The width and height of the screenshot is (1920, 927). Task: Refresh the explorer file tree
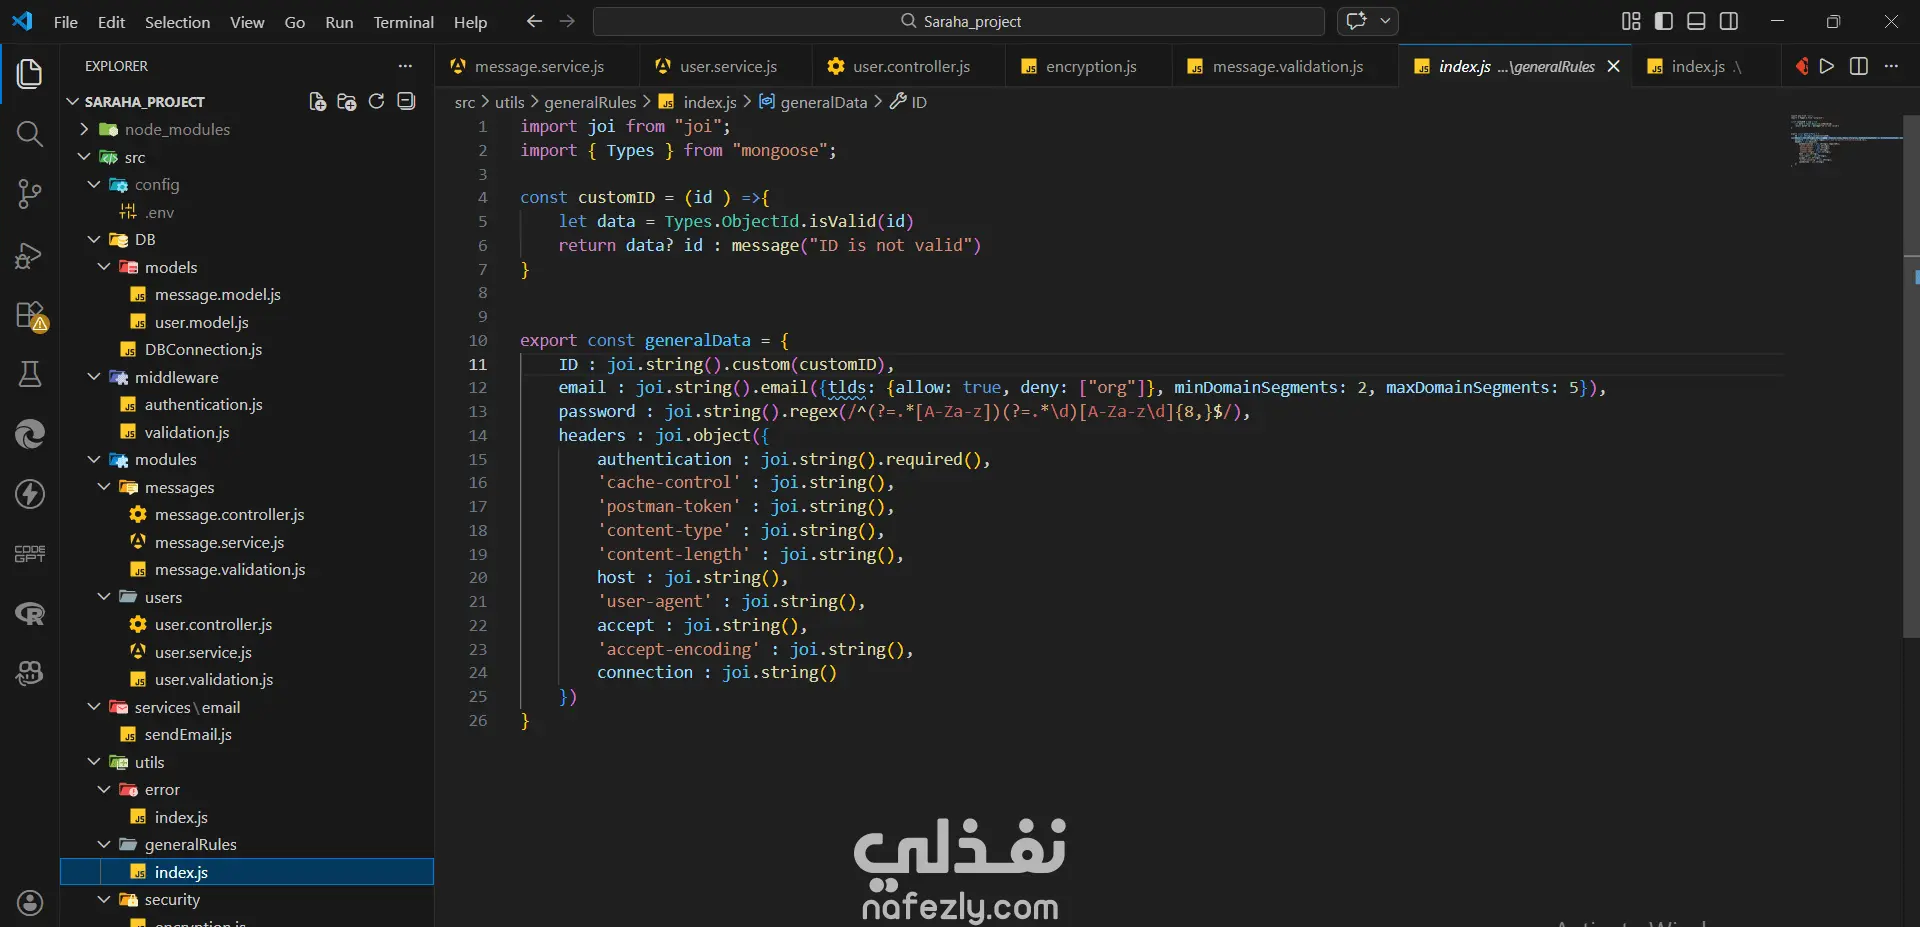376,101
